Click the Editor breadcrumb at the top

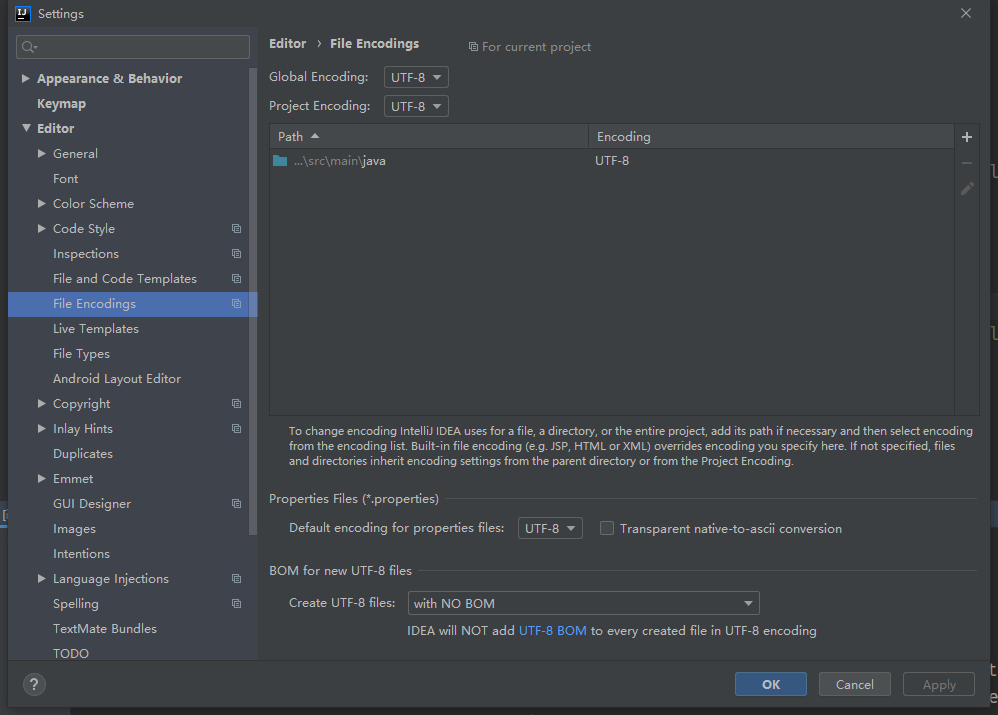(287, 43)
